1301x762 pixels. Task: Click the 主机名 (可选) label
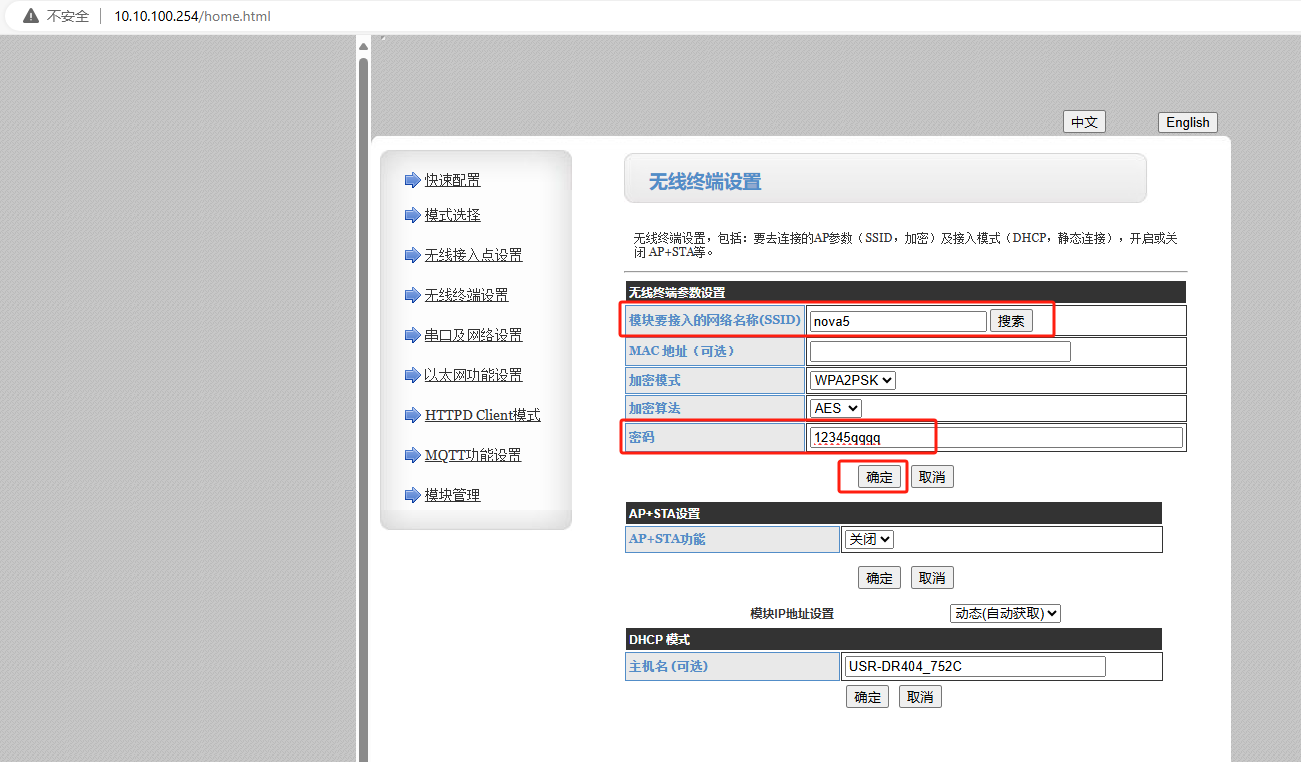pos(668,666)
